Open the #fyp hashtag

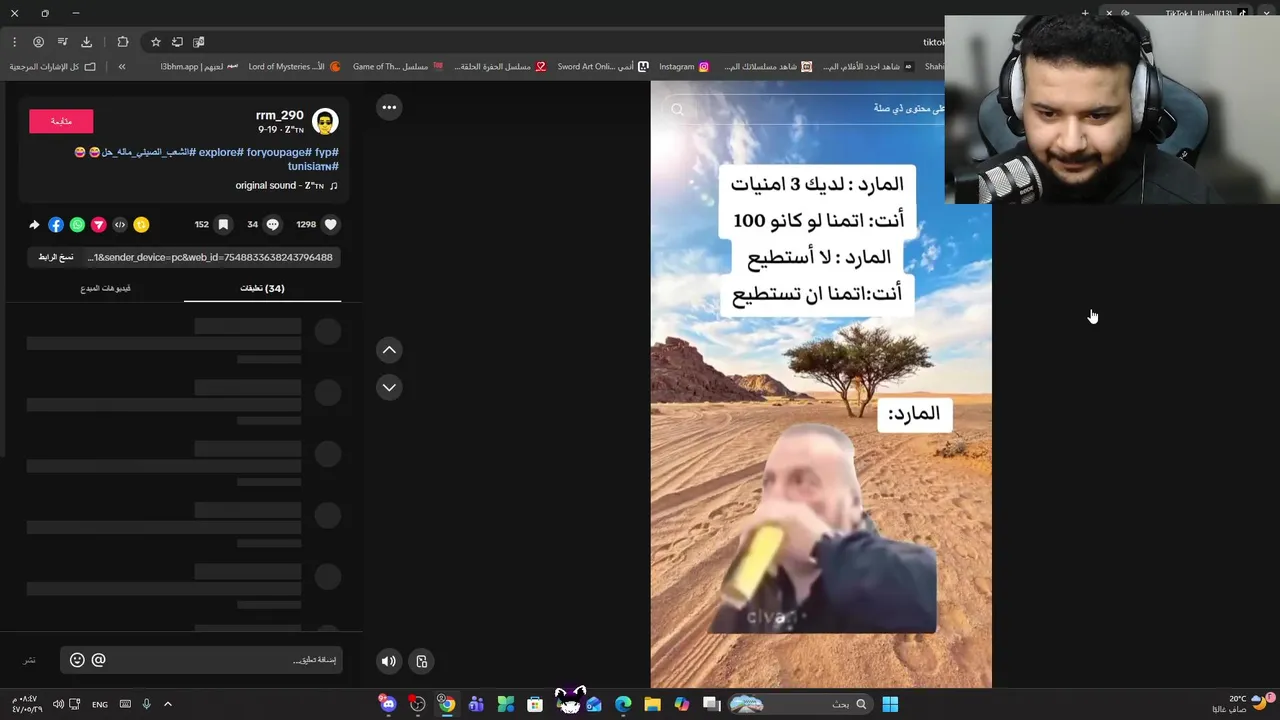[x=326, y=152]
